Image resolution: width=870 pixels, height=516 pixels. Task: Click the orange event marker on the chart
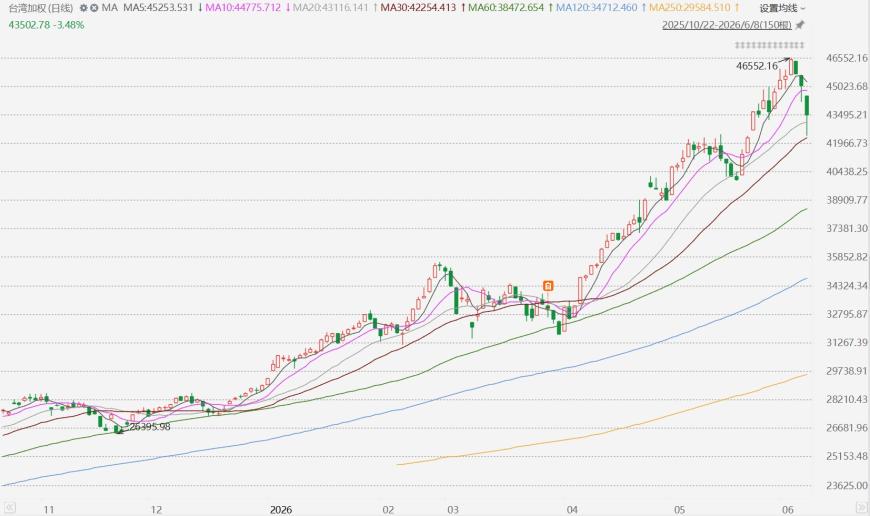click(x=548, y=286)
